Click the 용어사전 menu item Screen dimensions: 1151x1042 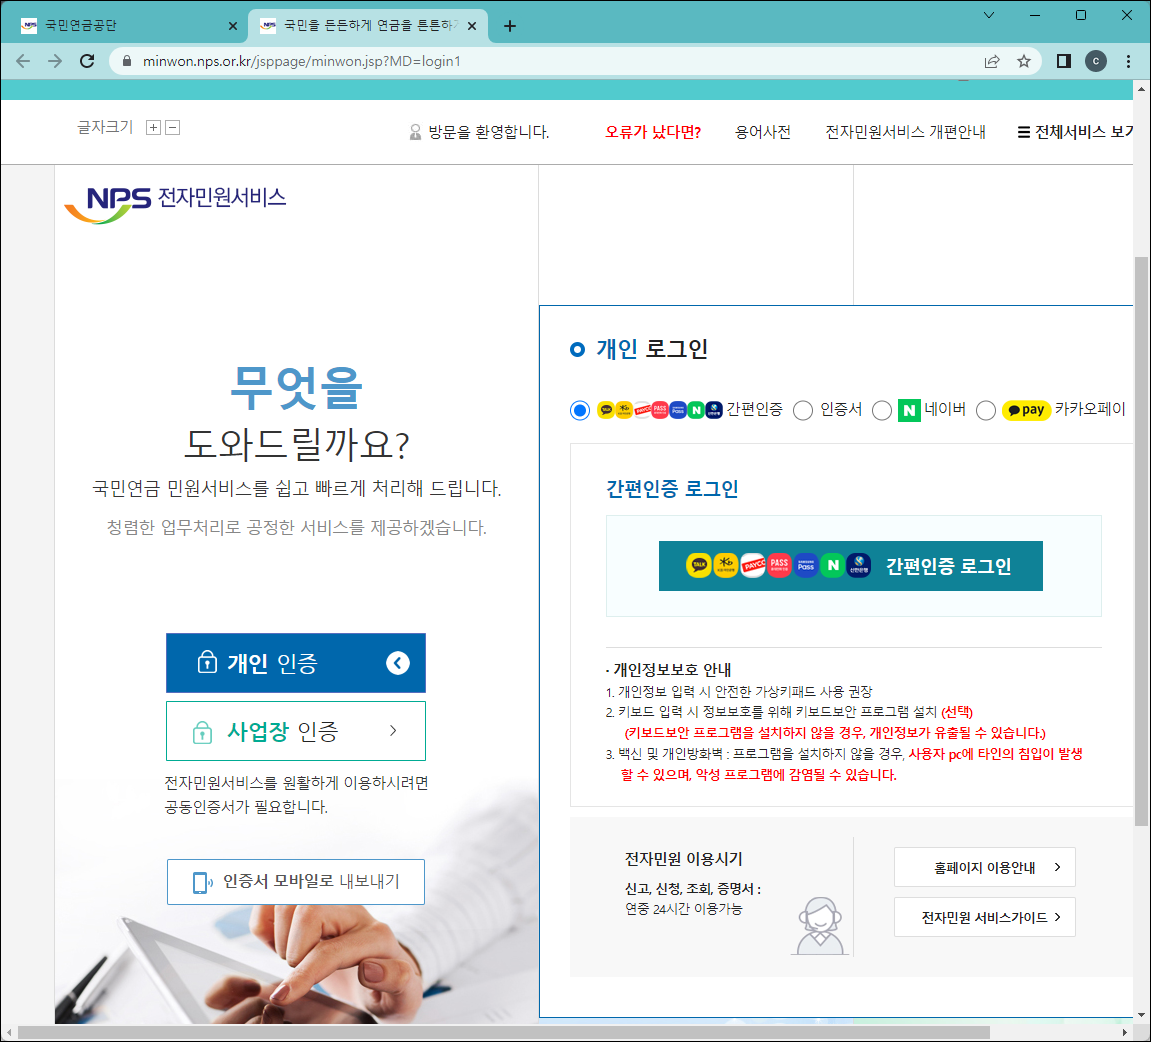tap(762, 131)
